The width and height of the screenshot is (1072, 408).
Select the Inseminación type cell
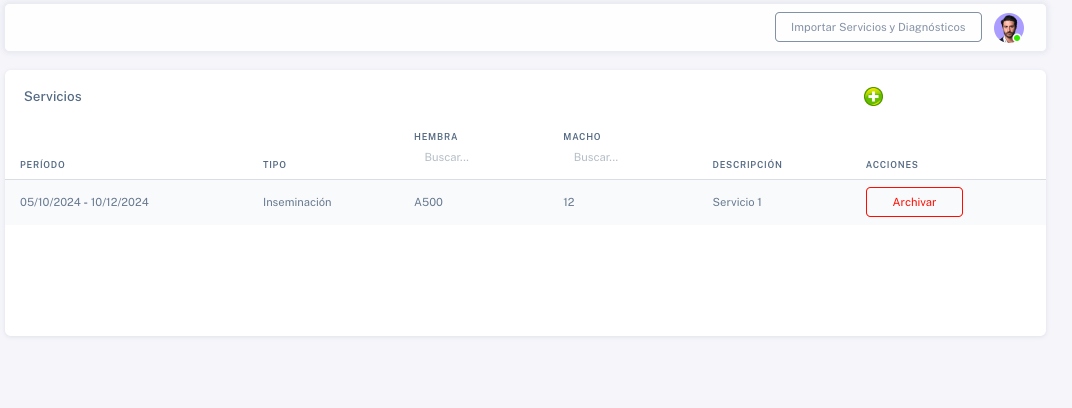pyautogui.click(x=297, y=202)
